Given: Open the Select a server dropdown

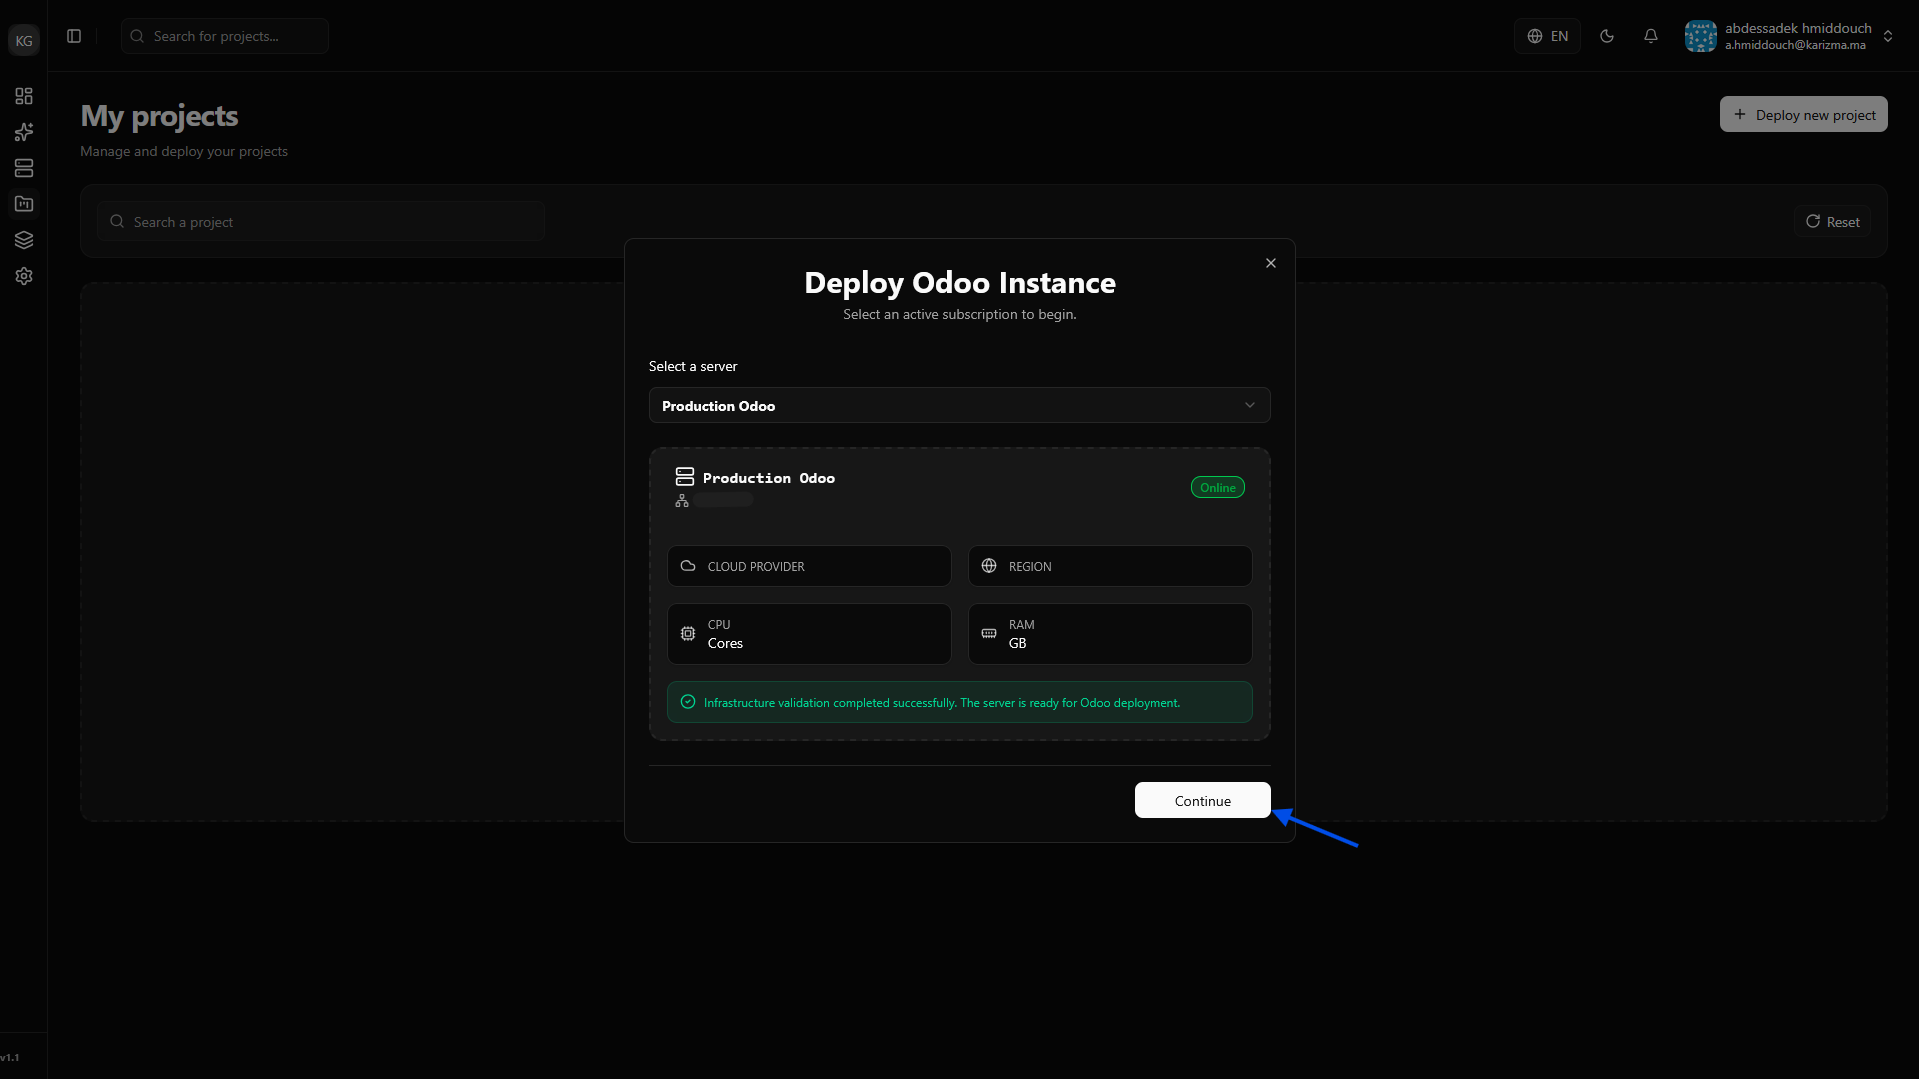Looking at the screenshot, I should pos(959,405).
